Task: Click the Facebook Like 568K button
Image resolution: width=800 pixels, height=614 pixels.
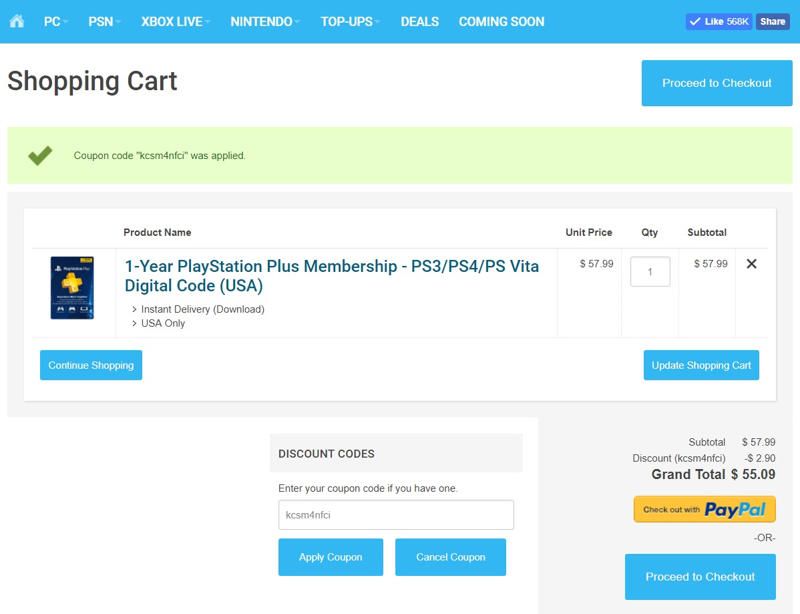Action: coord(718,21)
